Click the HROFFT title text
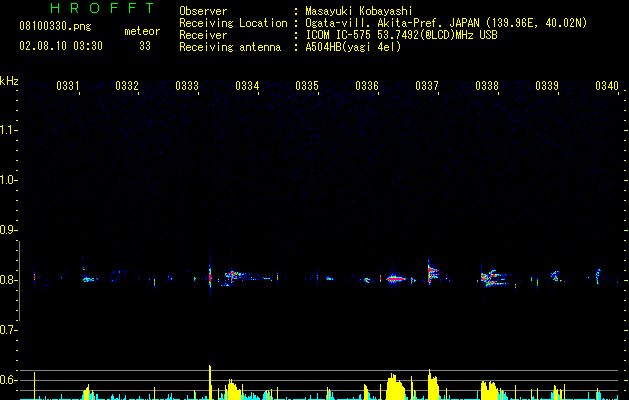629x400 pixels. [102, 8]
